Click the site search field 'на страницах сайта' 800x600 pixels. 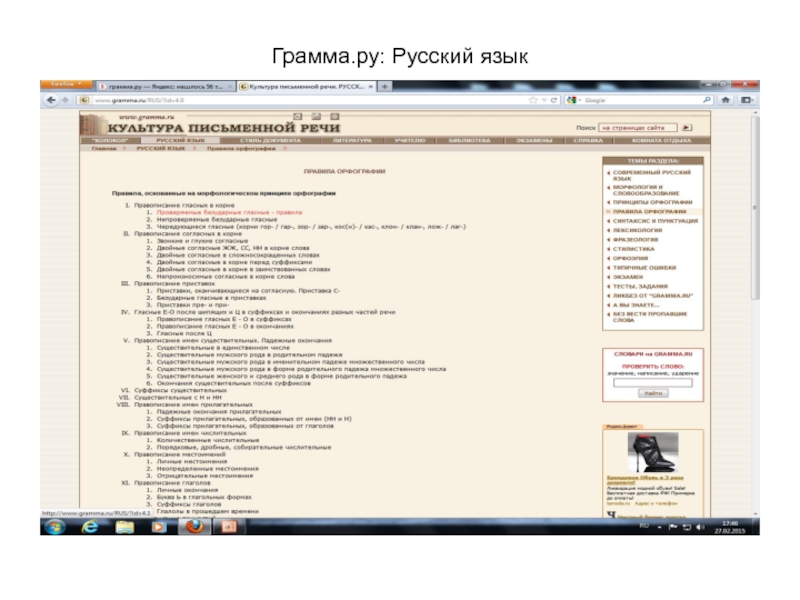(x=638, y=128)
